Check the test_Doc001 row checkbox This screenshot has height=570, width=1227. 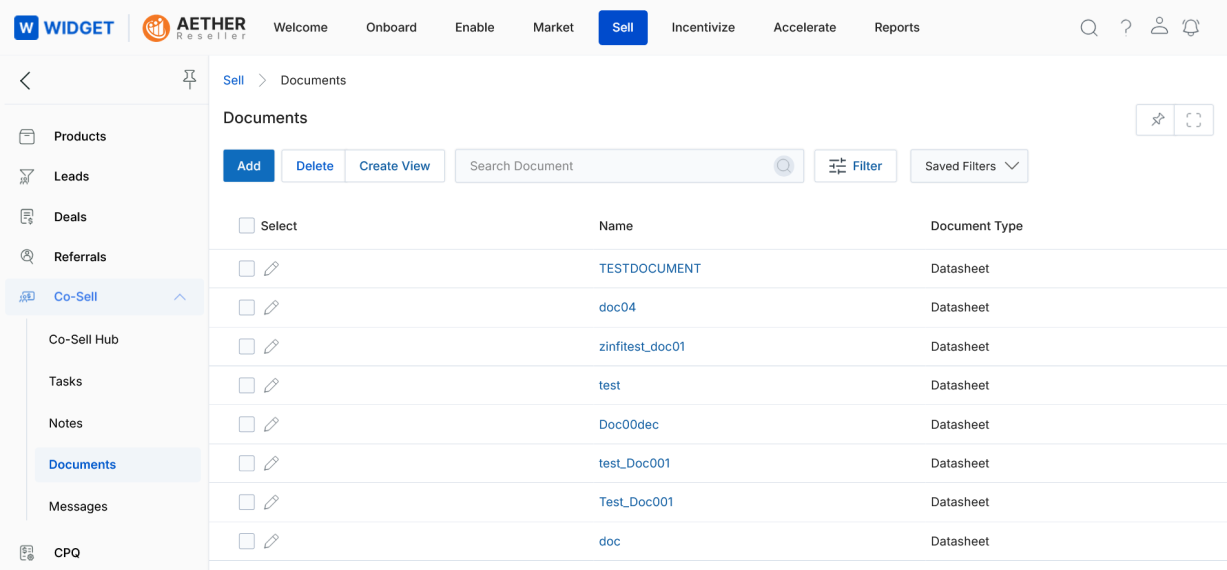coord(247,463)
